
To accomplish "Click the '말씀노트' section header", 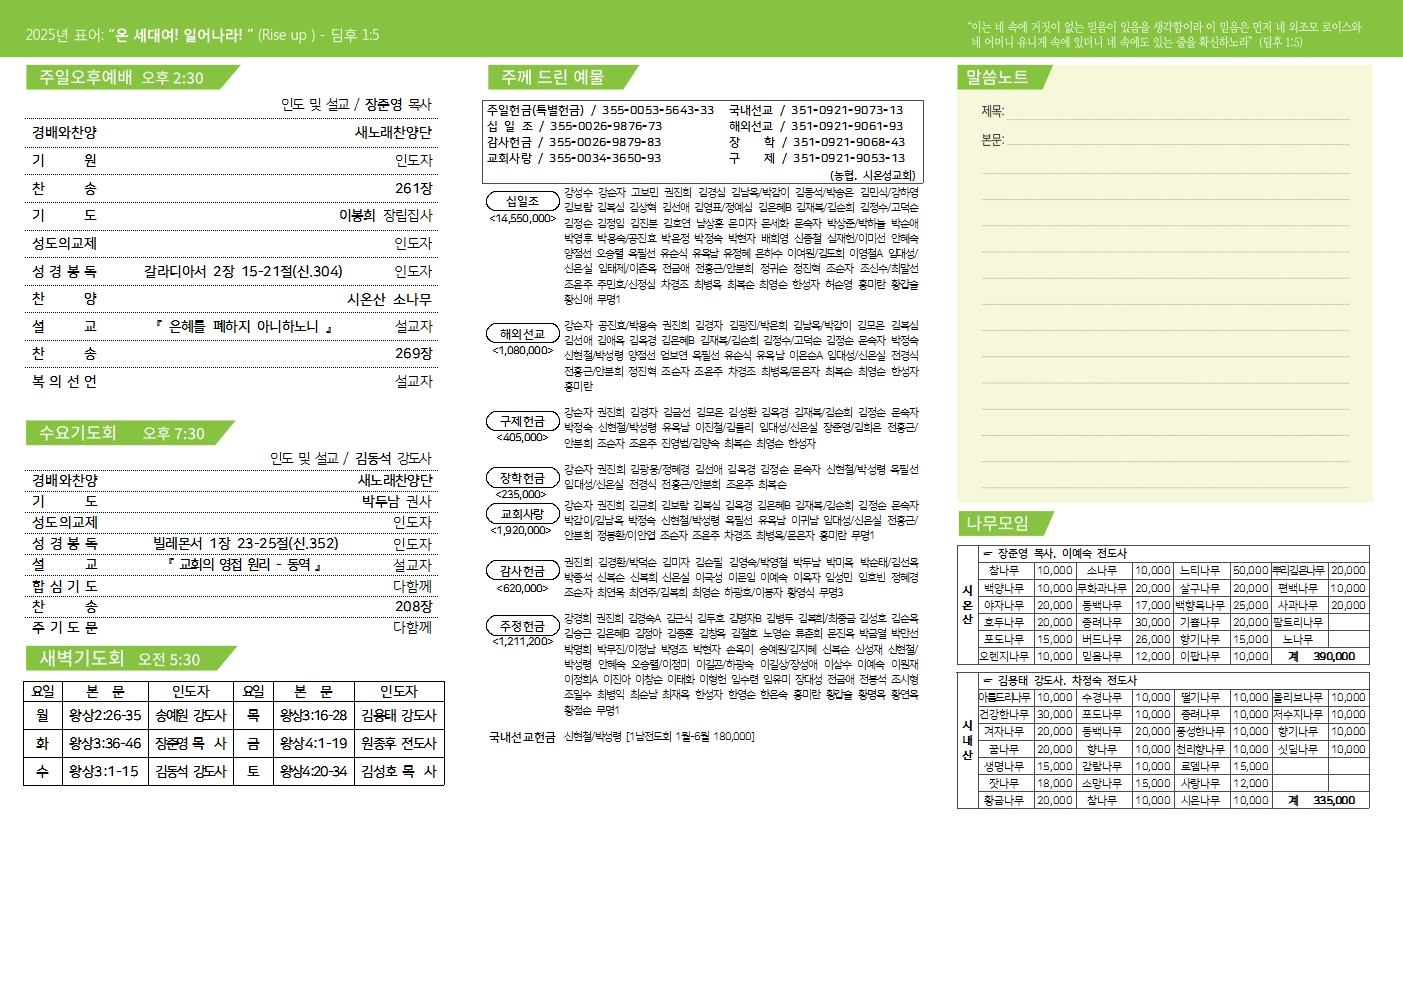I will pos(1005,77).
